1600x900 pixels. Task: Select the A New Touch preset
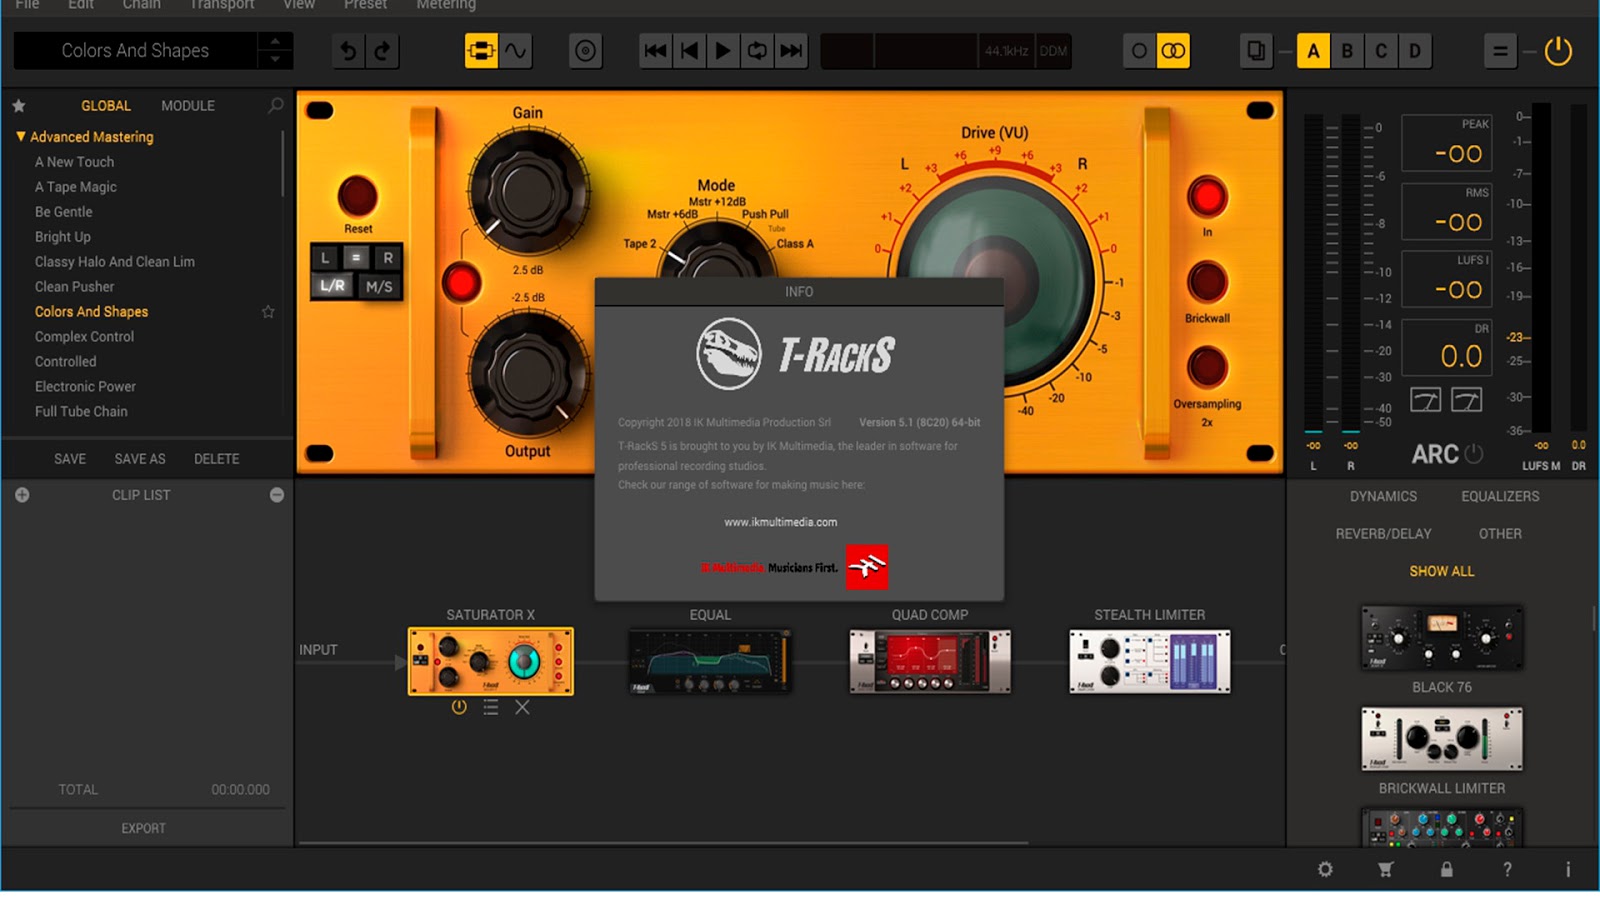[74, 162]
